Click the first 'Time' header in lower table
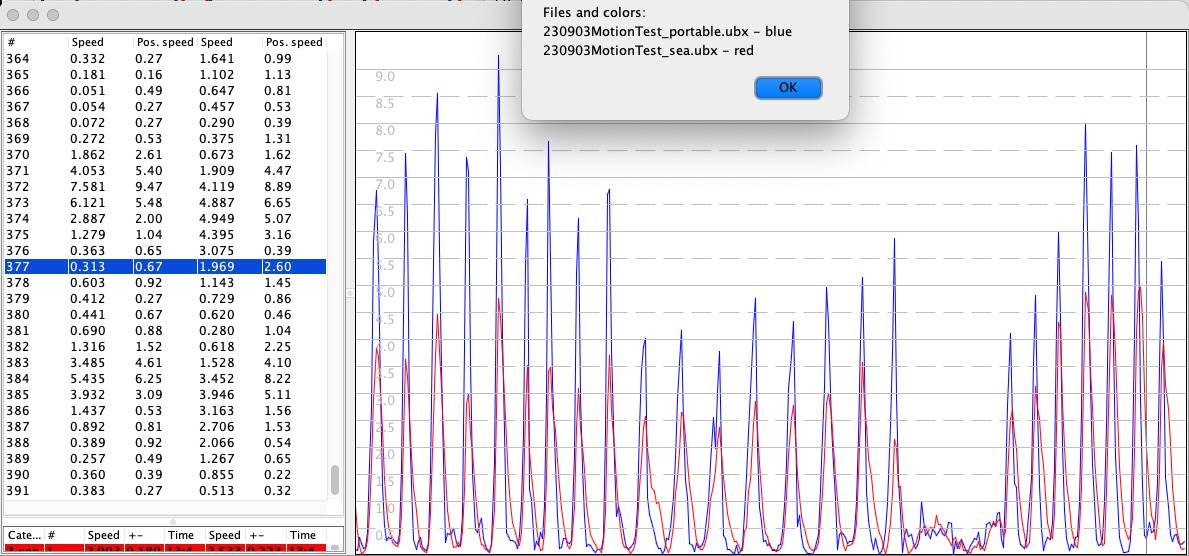 (181, 535)
